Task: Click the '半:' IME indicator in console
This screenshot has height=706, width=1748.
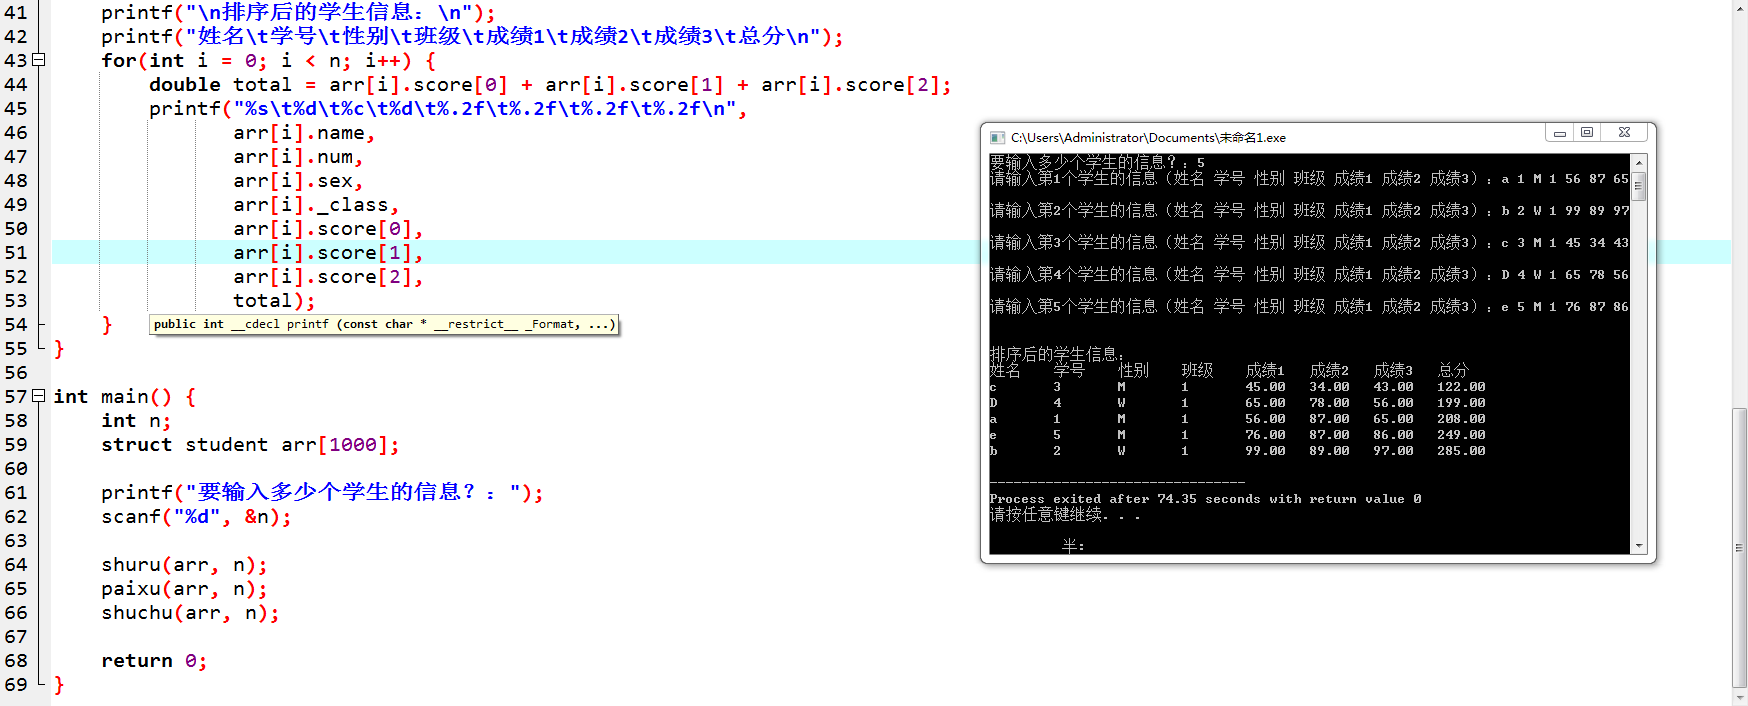Action: point(1073,546)
